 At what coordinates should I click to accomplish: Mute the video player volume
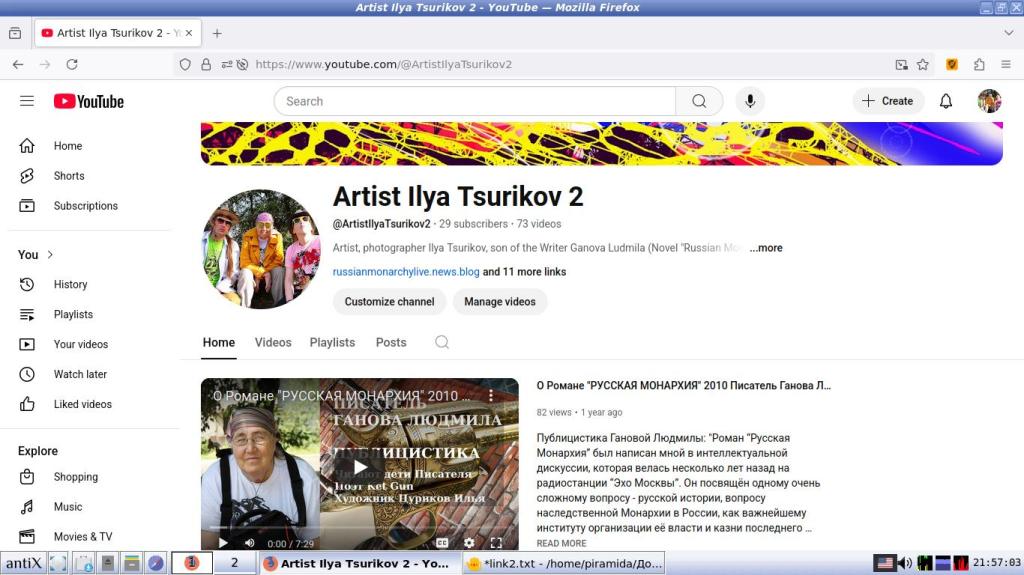249,543
